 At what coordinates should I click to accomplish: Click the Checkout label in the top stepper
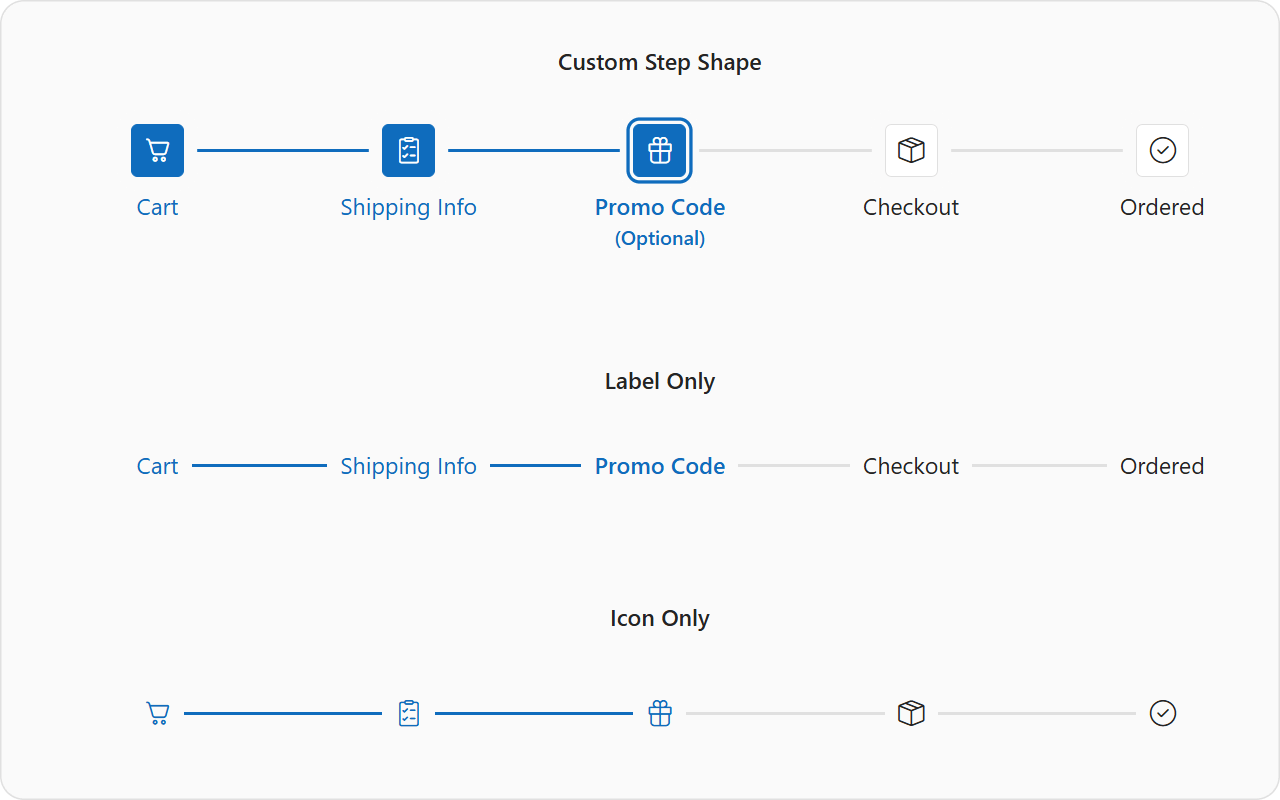pyautogui.click(x=911, y=207)
